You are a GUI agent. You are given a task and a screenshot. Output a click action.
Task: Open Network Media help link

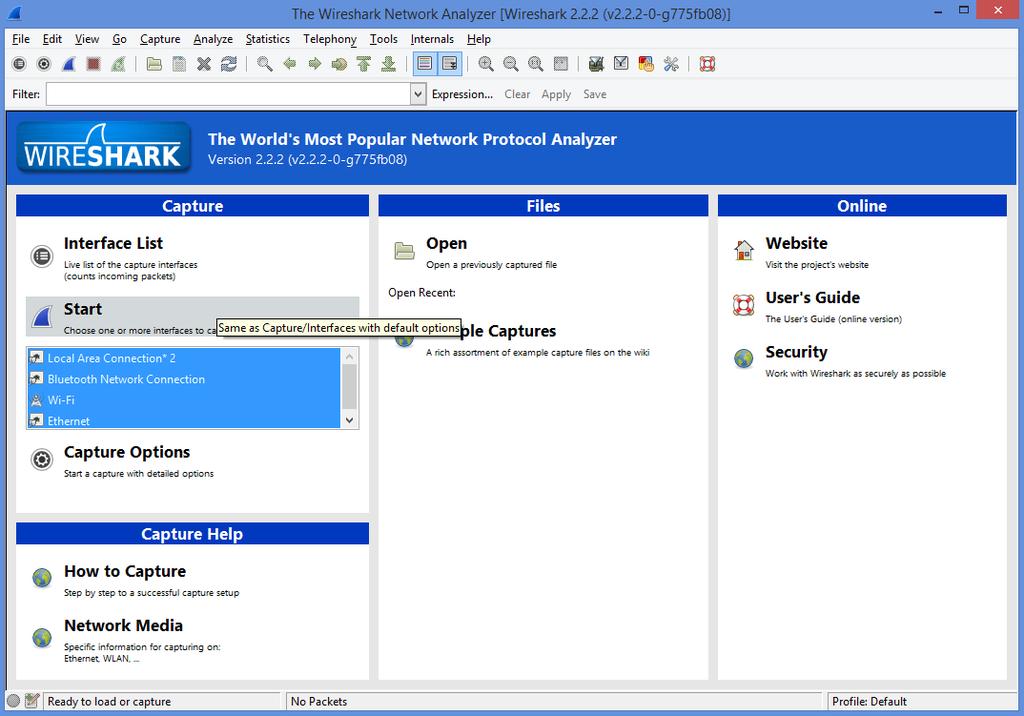pyautogui.click(x=123, y=625)
